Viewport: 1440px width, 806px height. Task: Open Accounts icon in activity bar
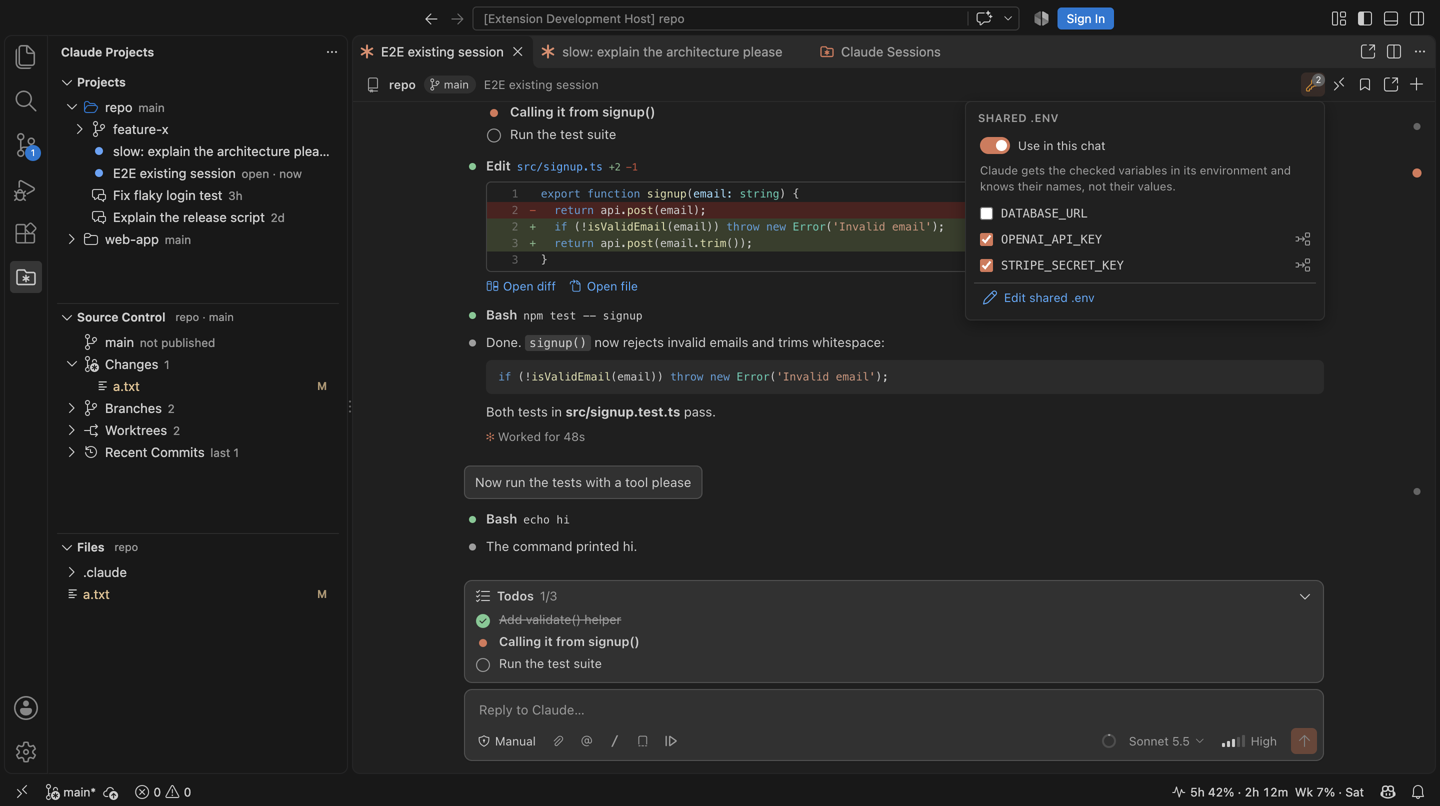[x=26, y=708]
